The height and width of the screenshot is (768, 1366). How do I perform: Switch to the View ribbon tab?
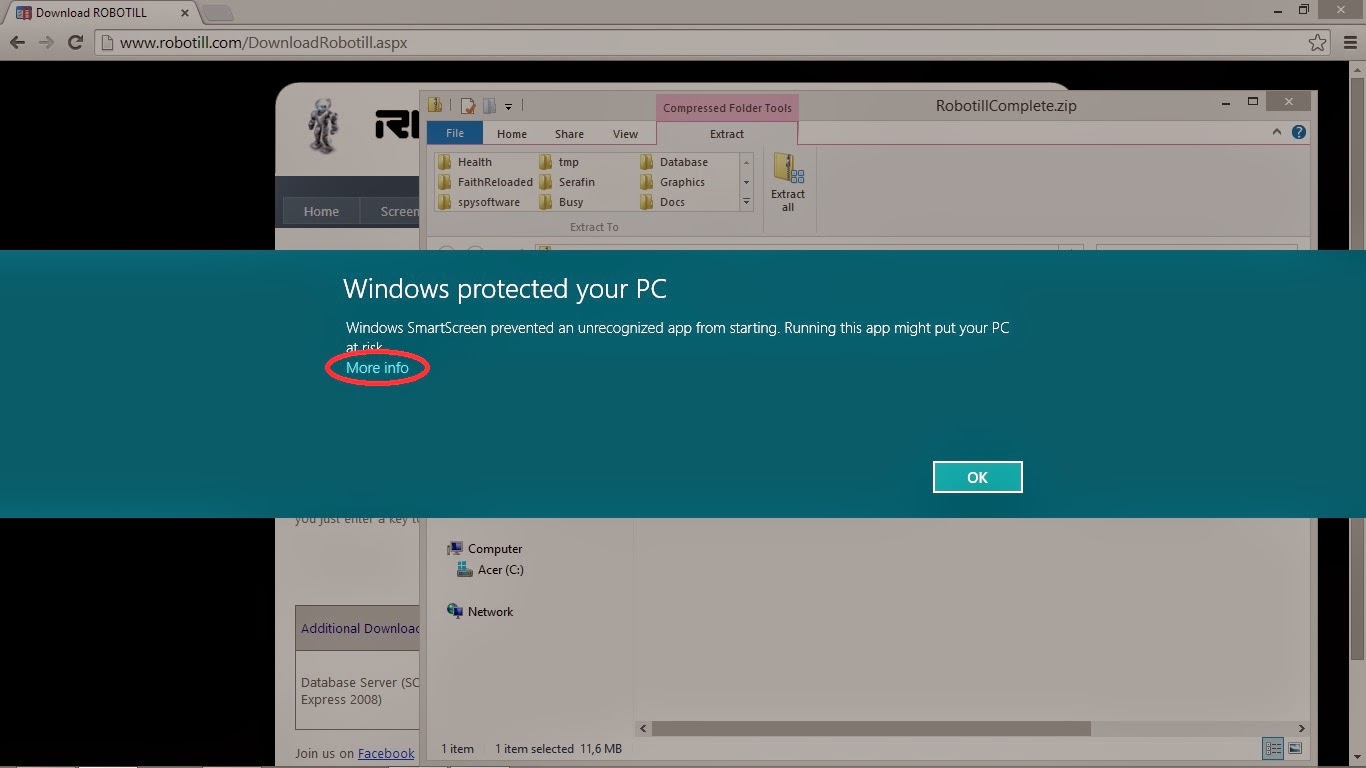(x=625, y=134)
